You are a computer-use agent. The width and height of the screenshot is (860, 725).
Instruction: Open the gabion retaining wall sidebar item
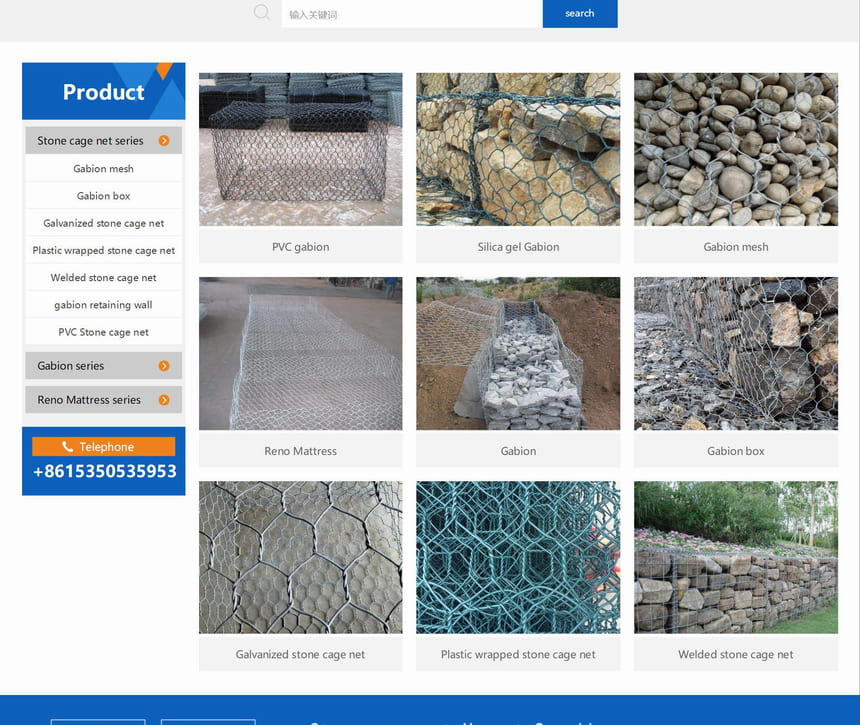pyautogui.click(x=103, y=305)
